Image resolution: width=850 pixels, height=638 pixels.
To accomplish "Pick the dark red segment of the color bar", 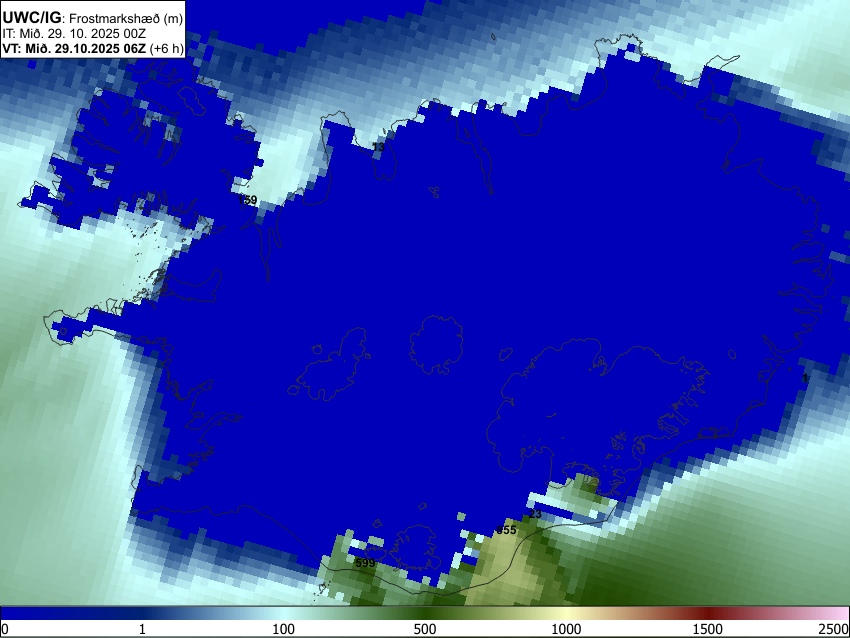I will tap(708, 613).
